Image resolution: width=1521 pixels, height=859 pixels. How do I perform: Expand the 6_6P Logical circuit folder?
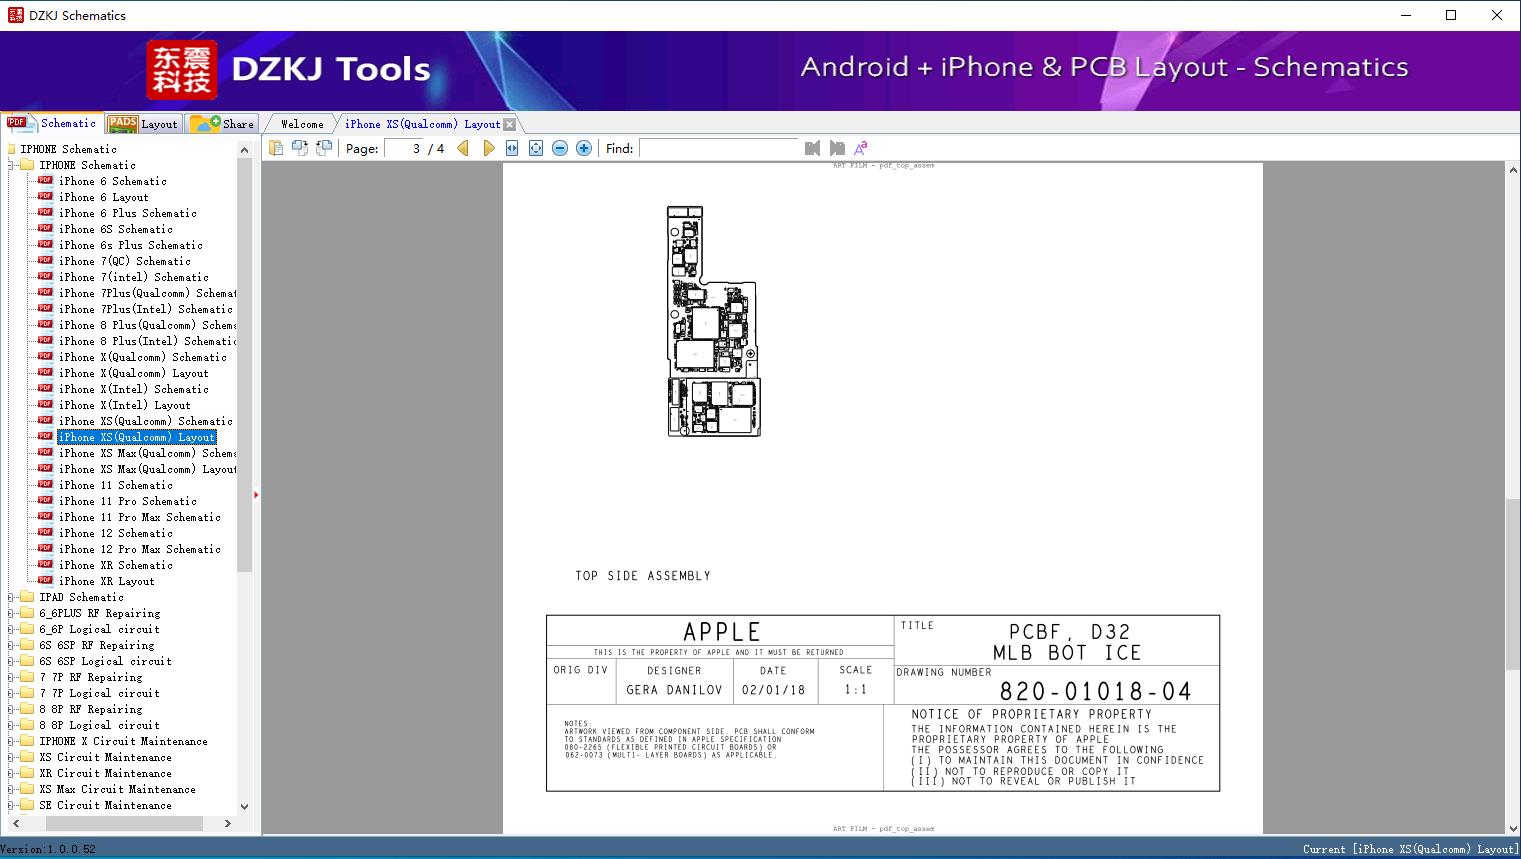tap(11, 629)
